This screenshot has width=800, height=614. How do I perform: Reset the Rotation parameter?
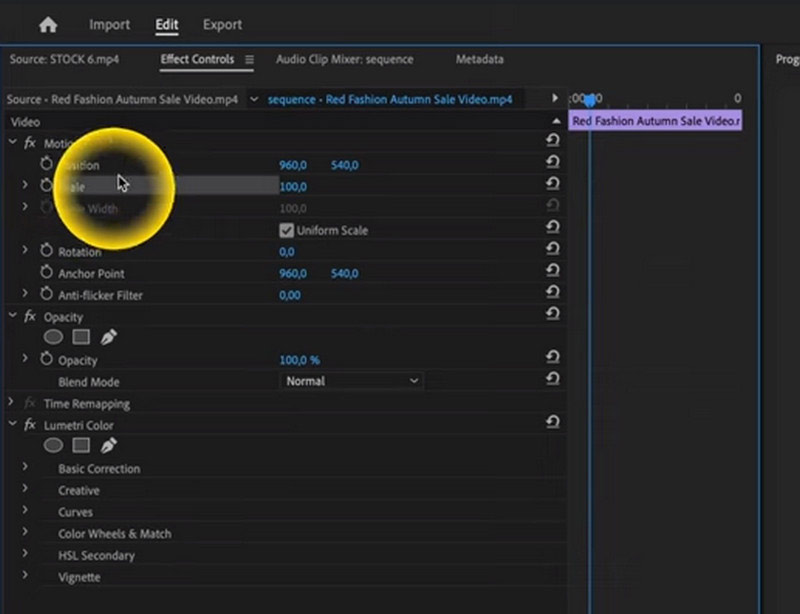pyautogui.click(x=552, y=249)
